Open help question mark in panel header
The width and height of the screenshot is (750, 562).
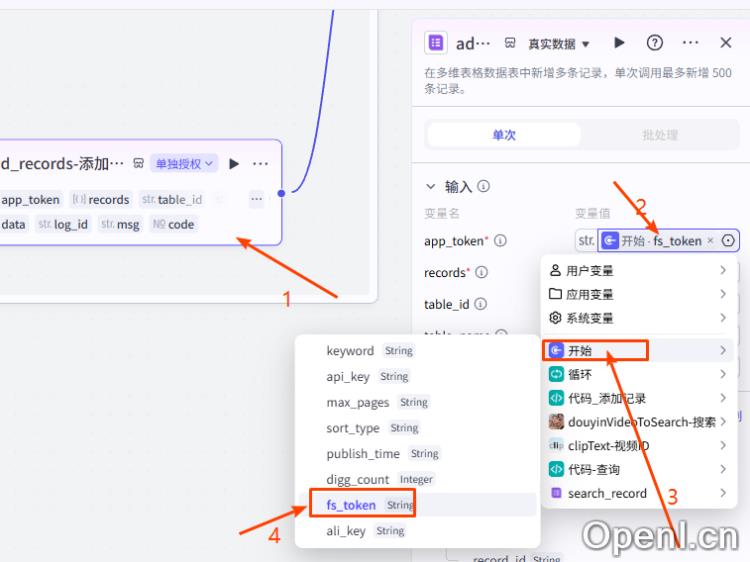(x=654, y=43)
